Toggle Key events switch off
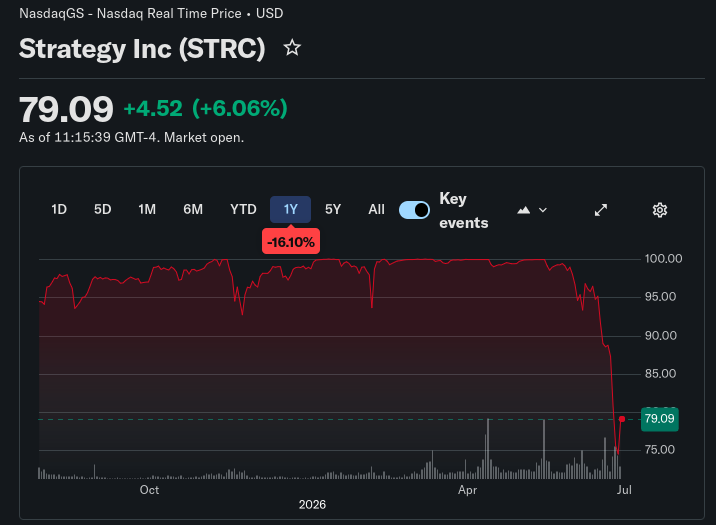The height and width of the screenshot is (525, 716). [414, 210]
